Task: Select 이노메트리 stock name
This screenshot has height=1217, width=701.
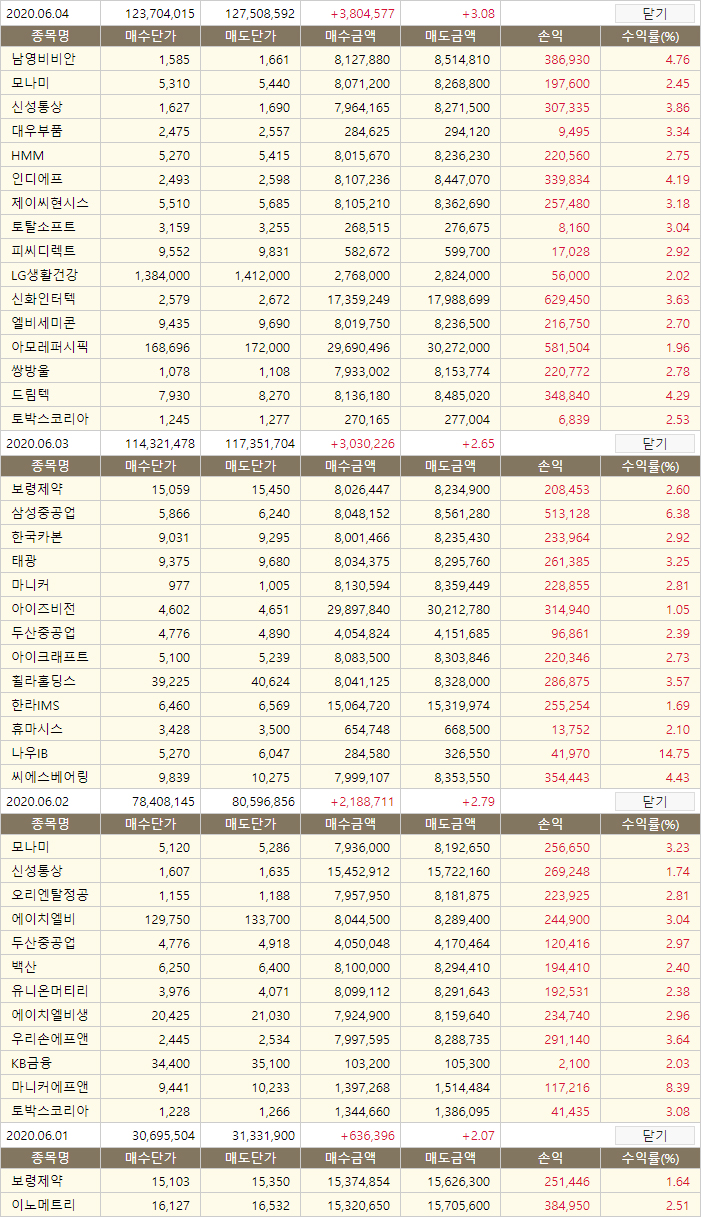Action: tap(43, 1205)
